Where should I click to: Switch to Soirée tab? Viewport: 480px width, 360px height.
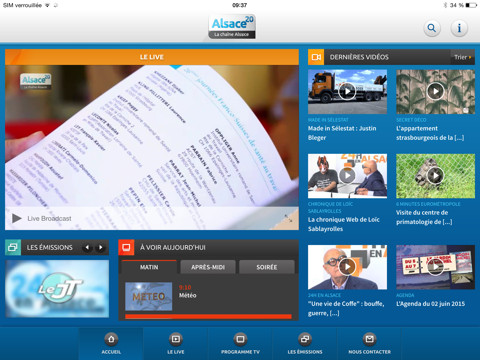[x=267, y=267]
